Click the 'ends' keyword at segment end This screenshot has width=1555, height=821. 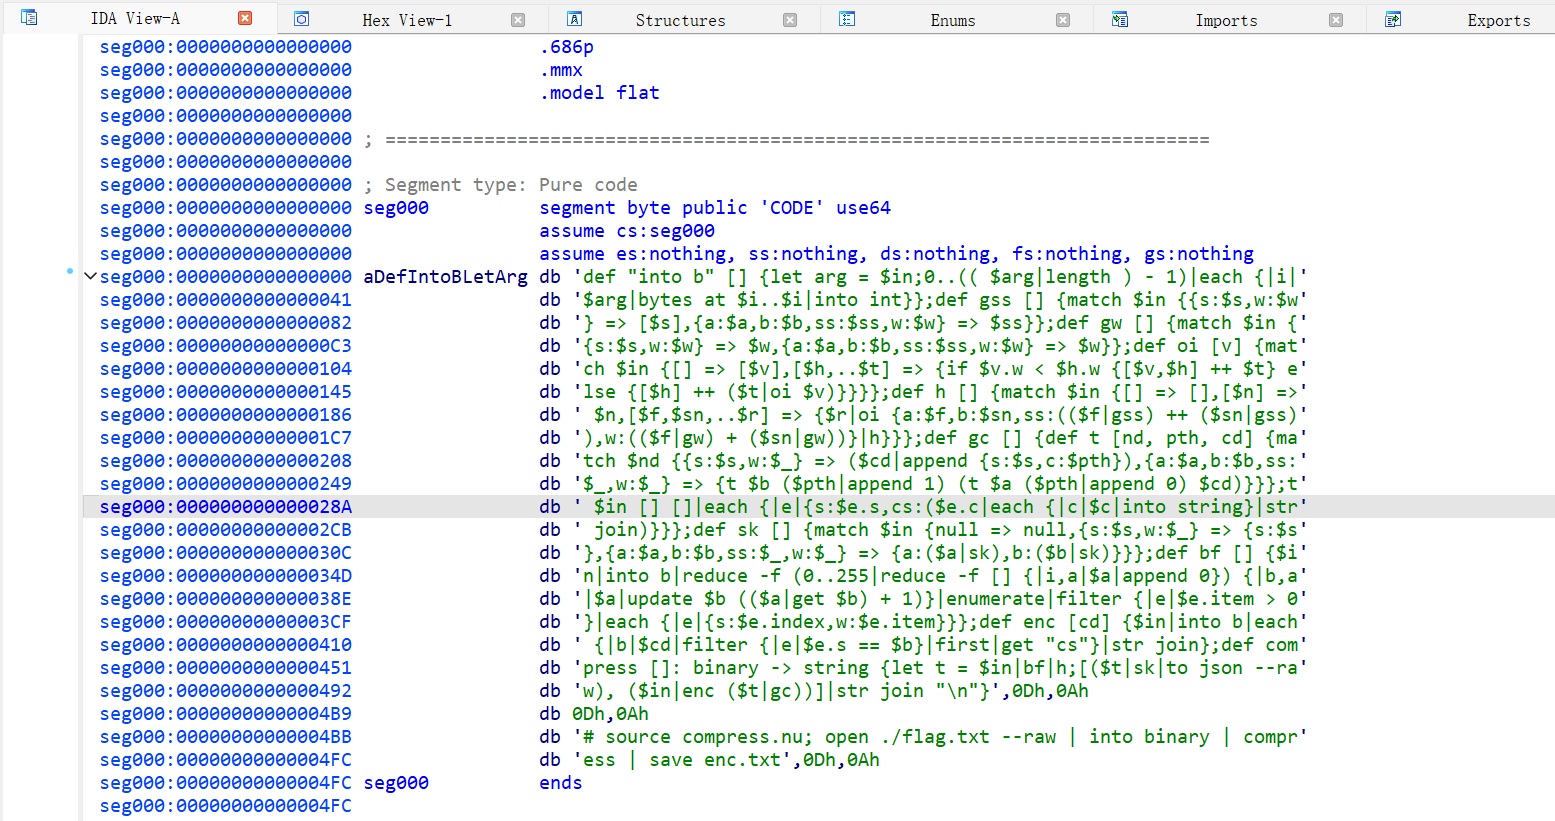(x=560, y=783)
